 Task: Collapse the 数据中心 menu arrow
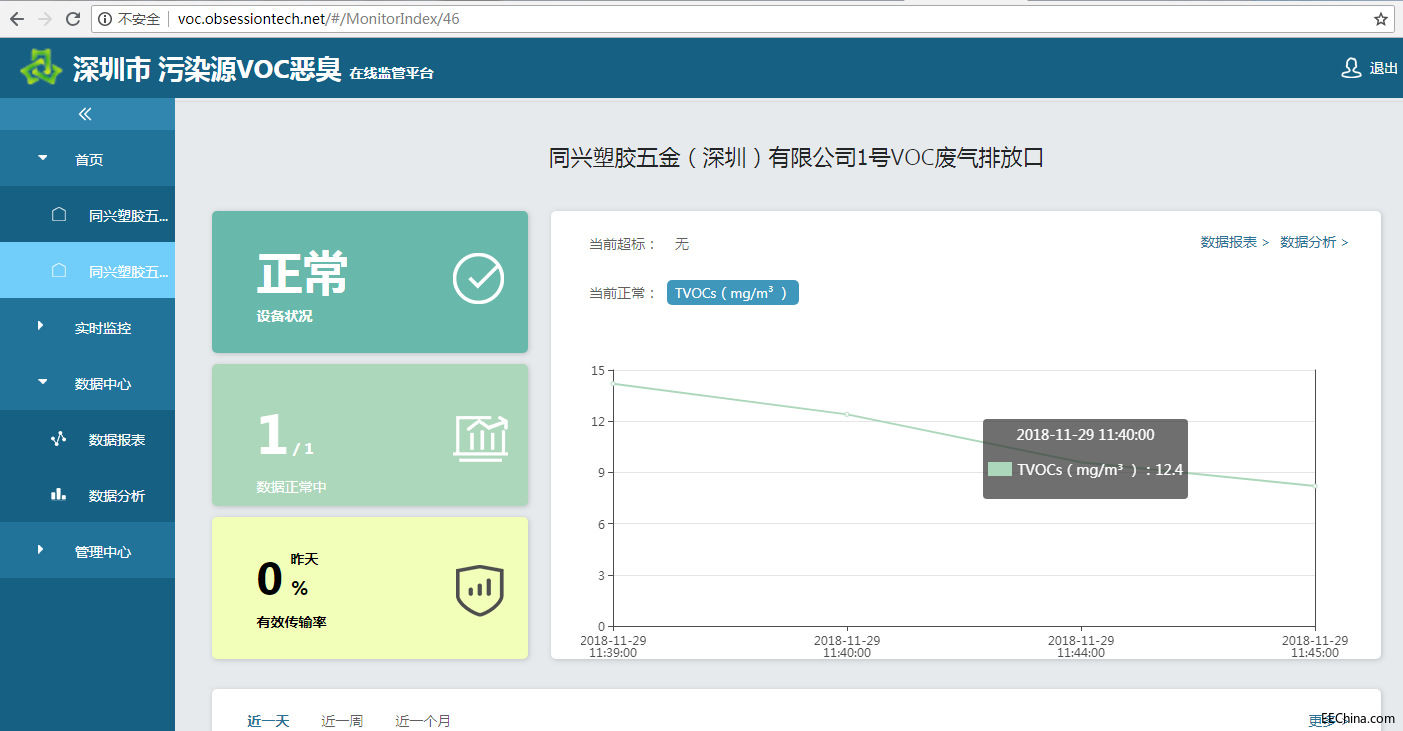[42, 382]
